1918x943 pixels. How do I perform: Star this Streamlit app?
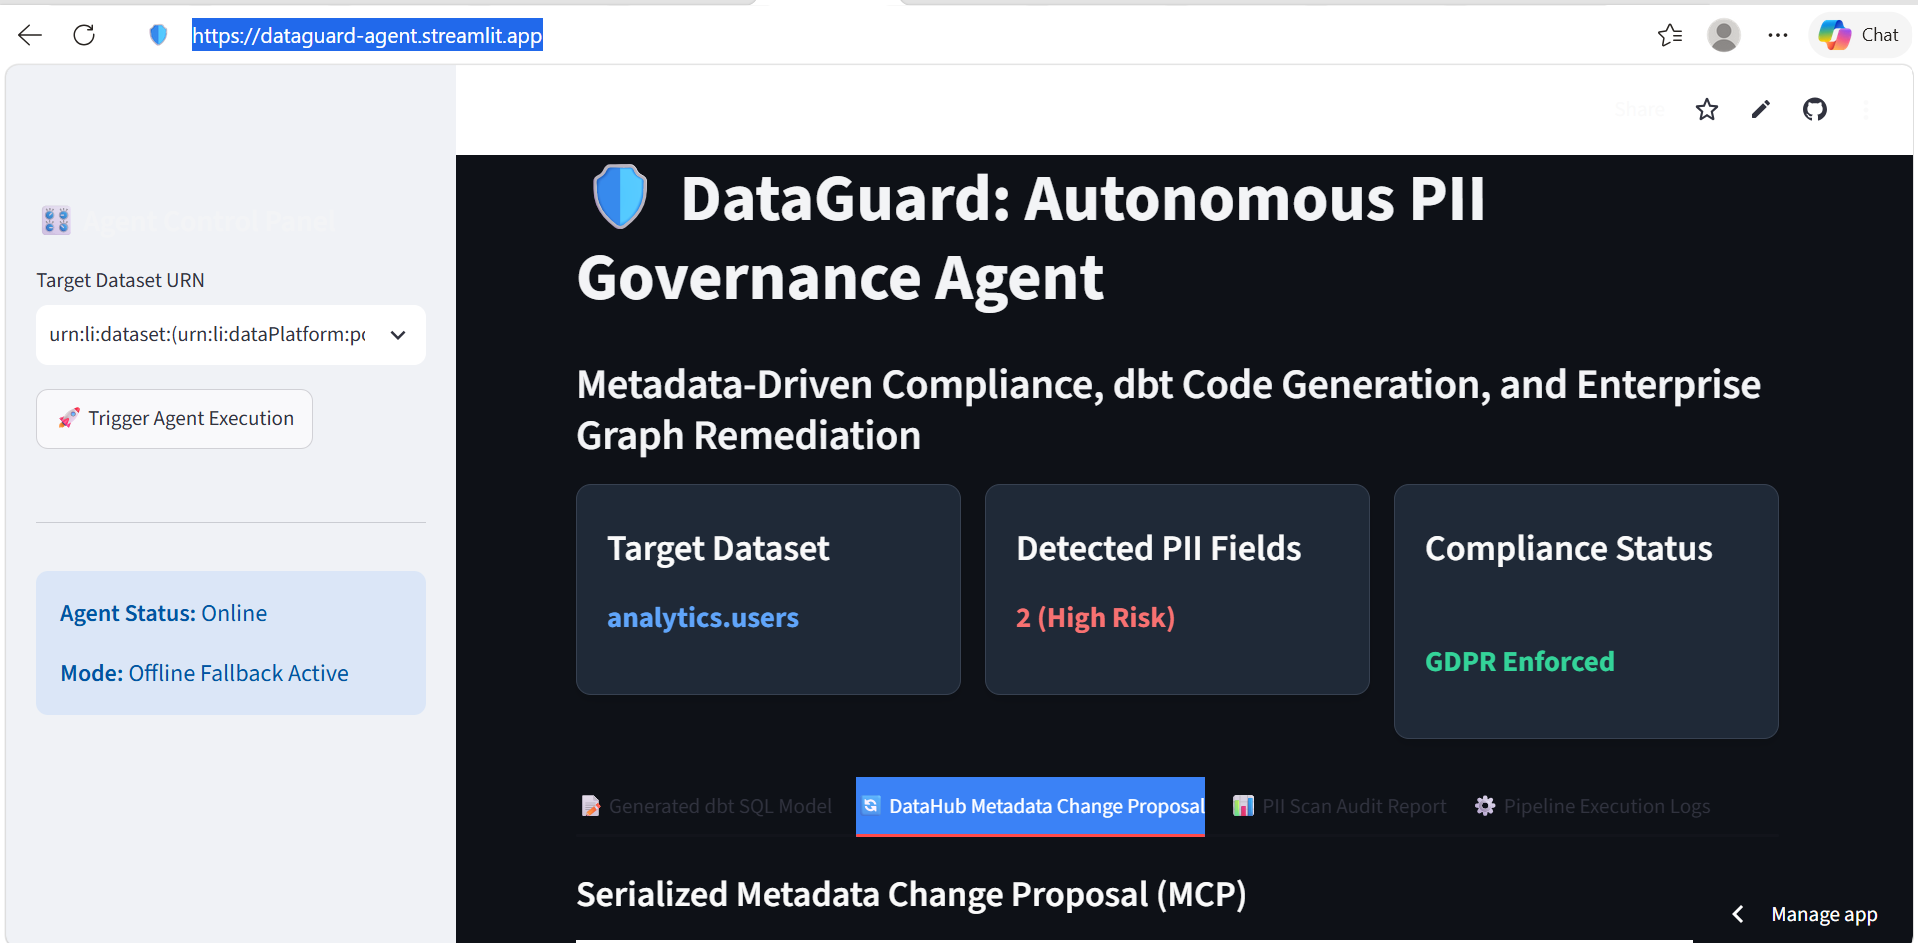1707,110
